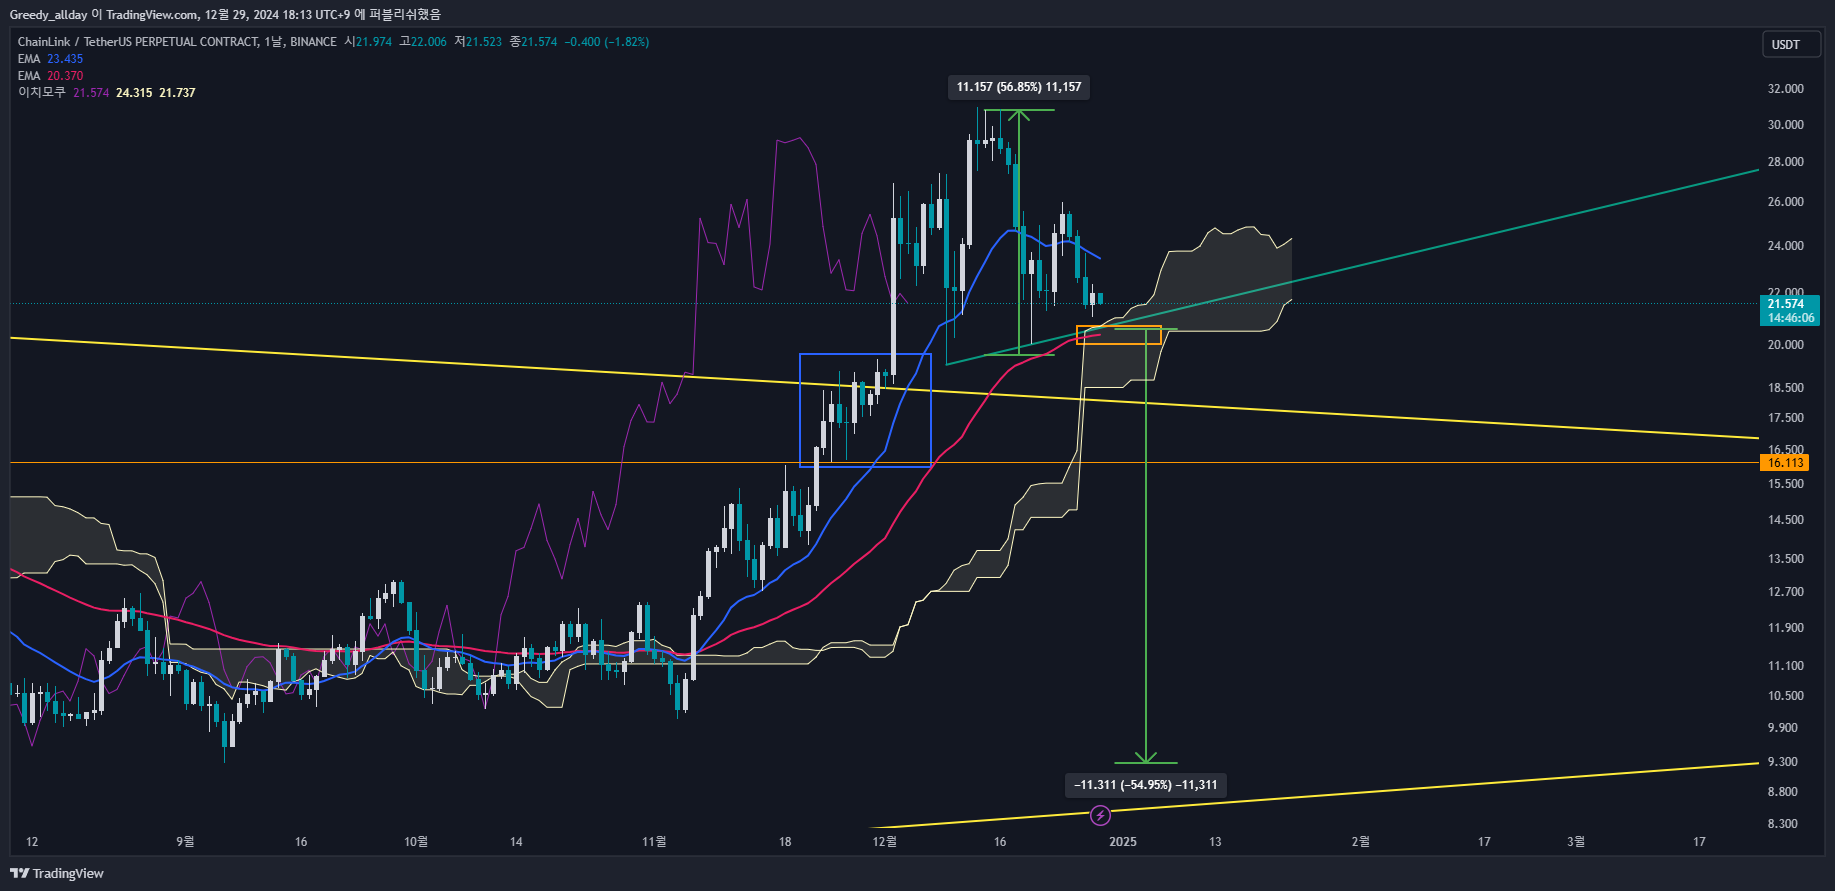
Task: Click the 9.300 price axis label
Action: 1783,762
